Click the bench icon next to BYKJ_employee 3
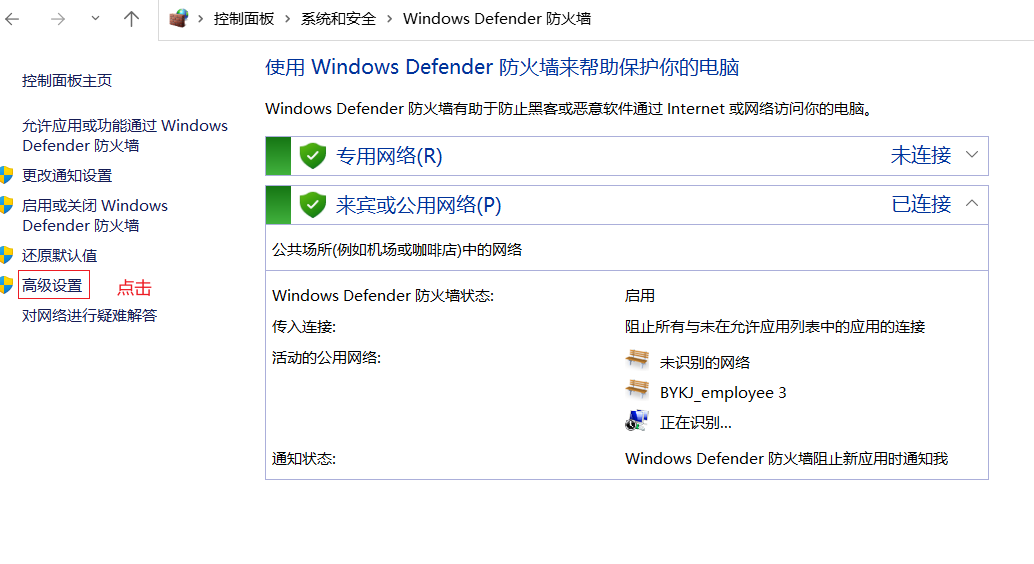This screenshot has width=1034, height=564. pos(637,391)
